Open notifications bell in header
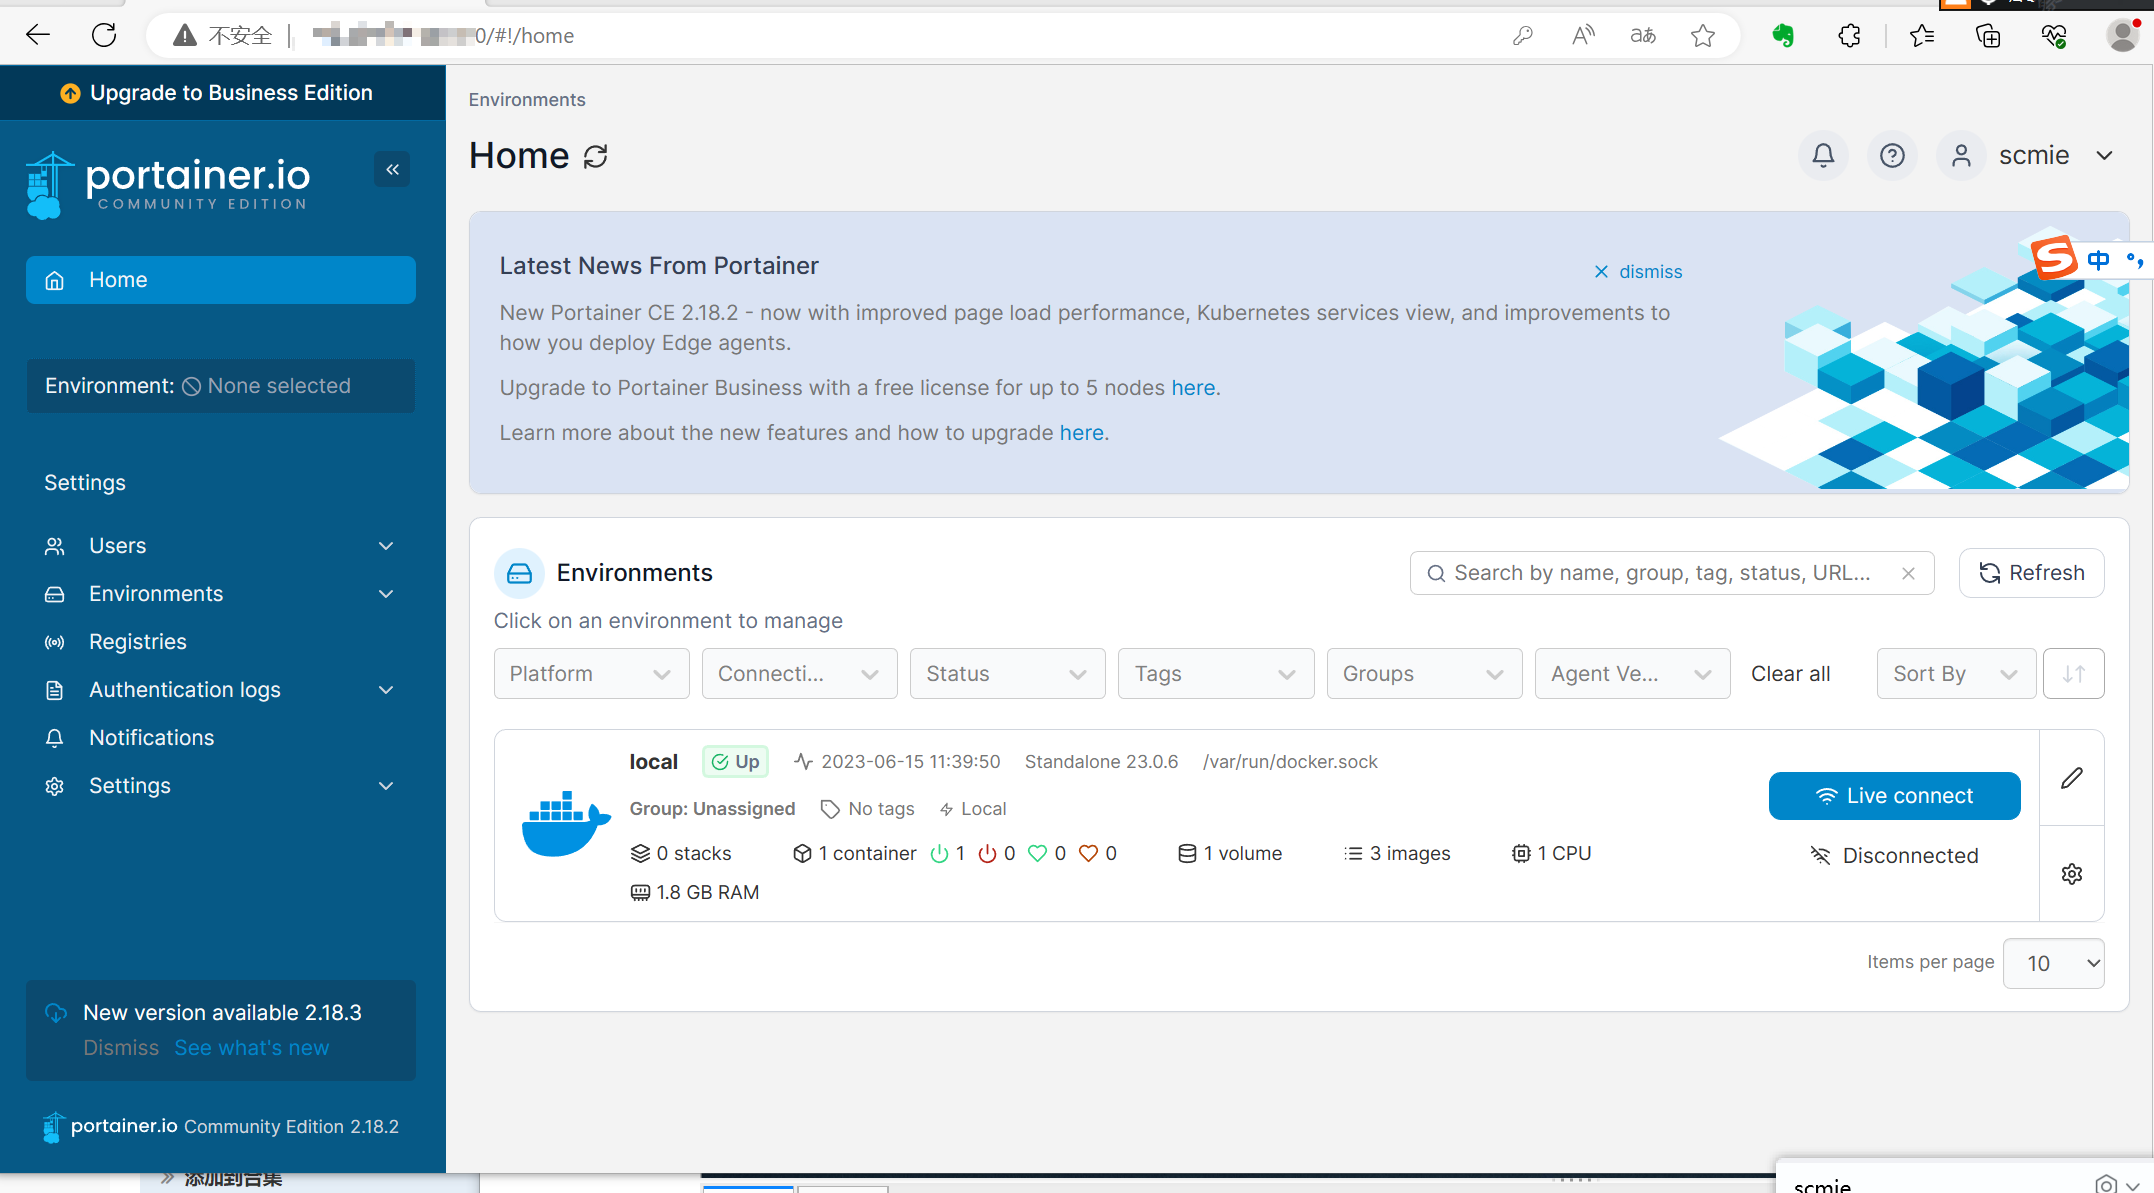2154x1193 pixels. pos(1823,156)
